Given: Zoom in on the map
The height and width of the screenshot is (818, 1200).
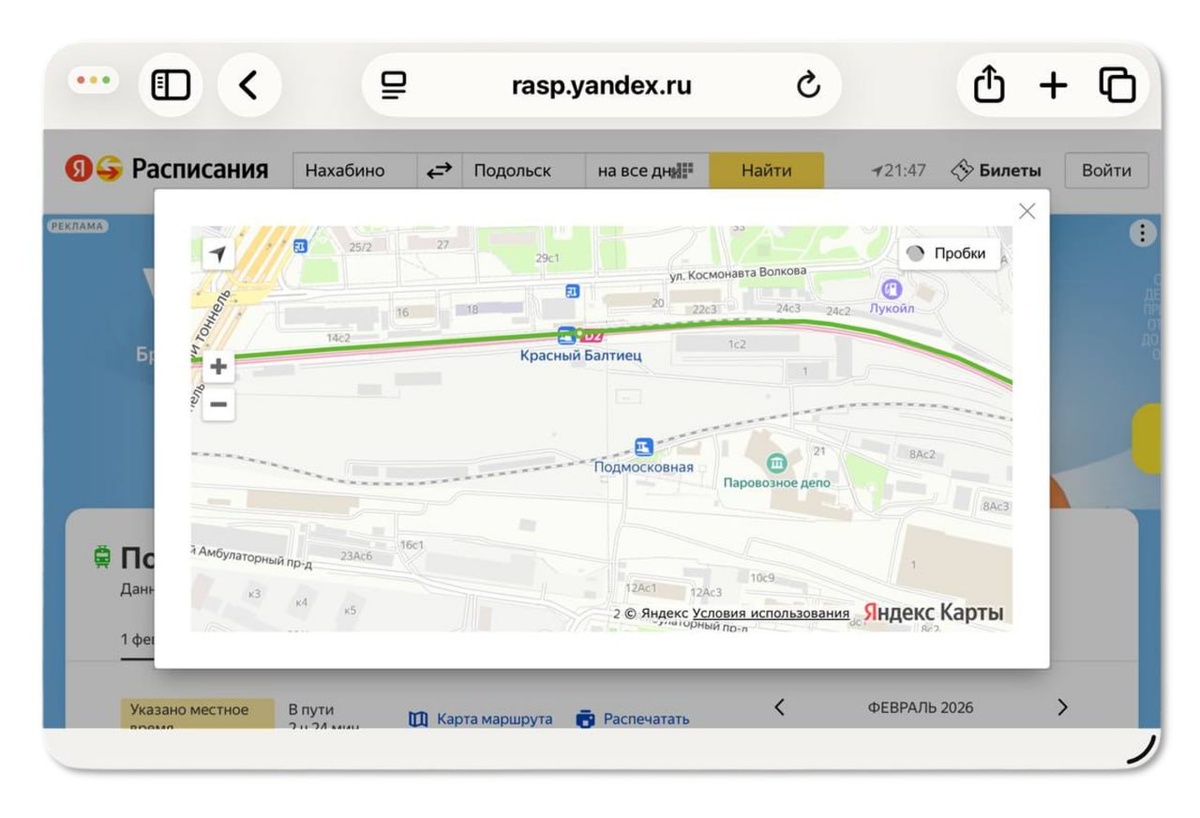Looking at the screenshot, I should [218, 367].
